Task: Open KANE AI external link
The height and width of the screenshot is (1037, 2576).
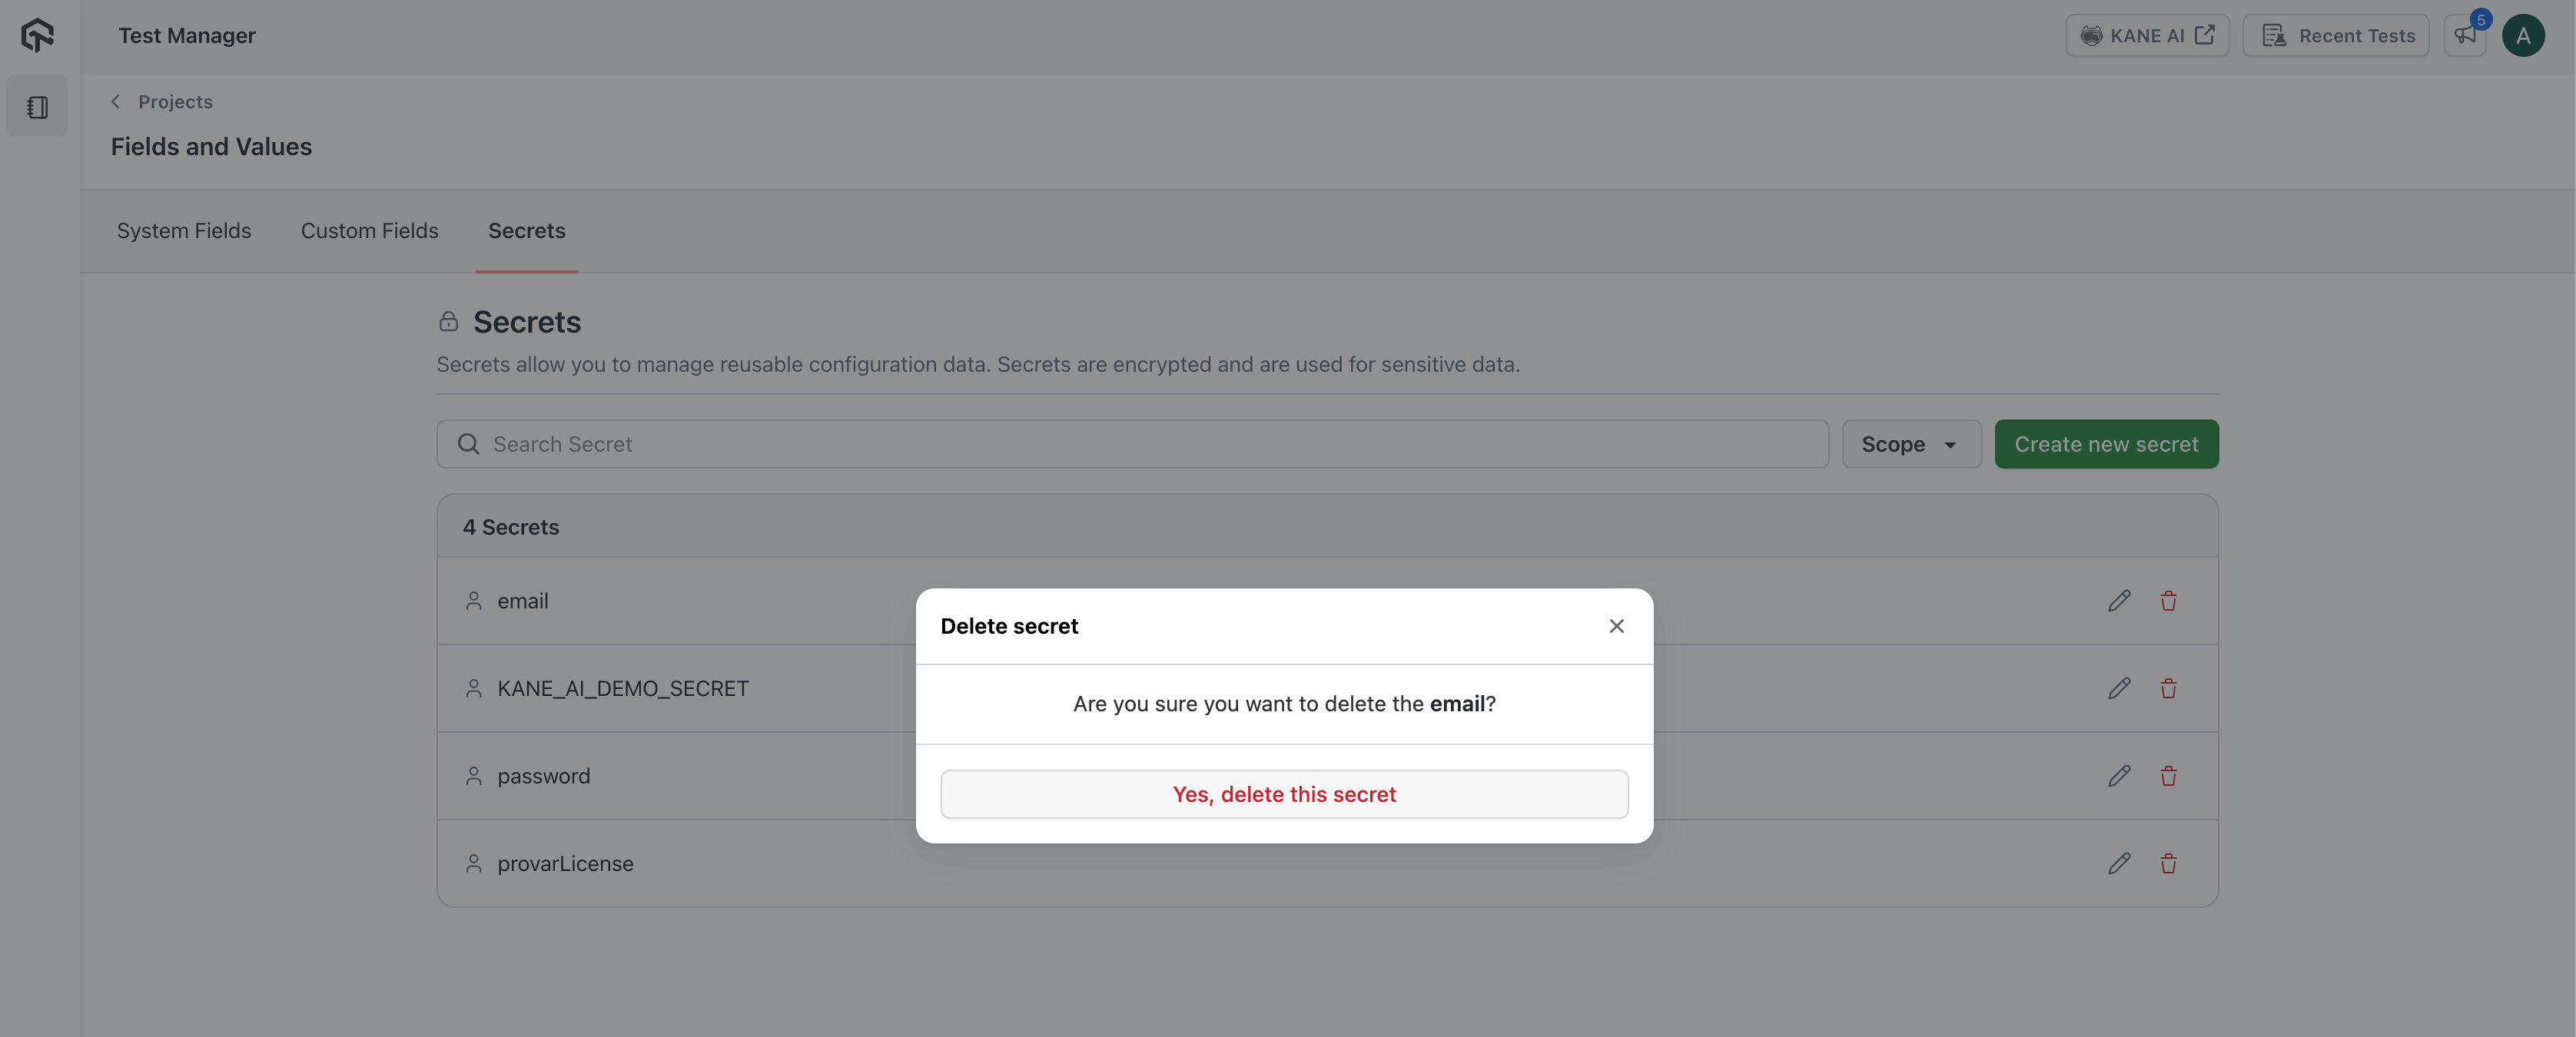Action: (2147, 36)
